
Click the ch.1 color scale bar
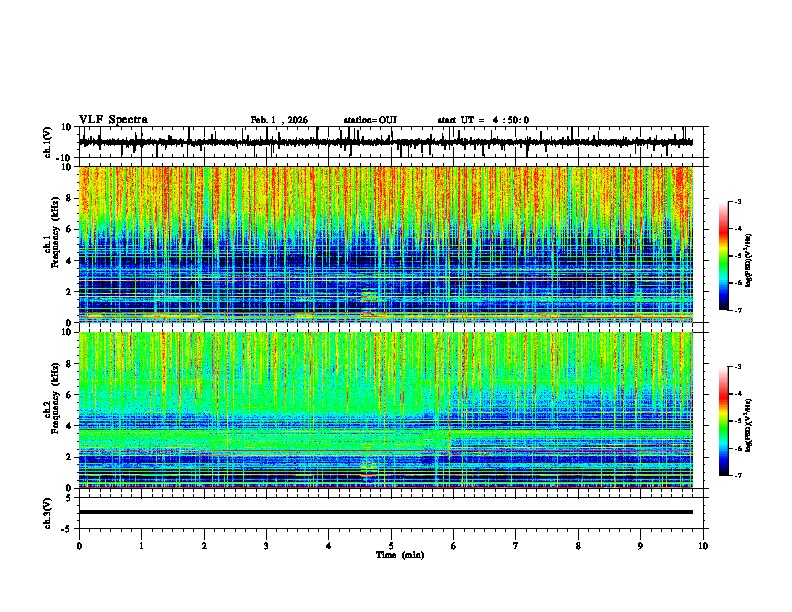723,256
